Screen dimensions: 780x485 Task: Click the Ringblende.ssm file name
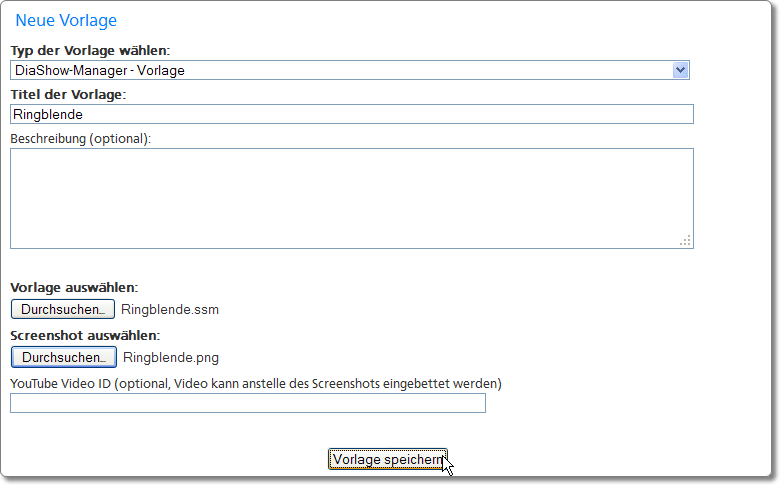(x=169, y=310)
